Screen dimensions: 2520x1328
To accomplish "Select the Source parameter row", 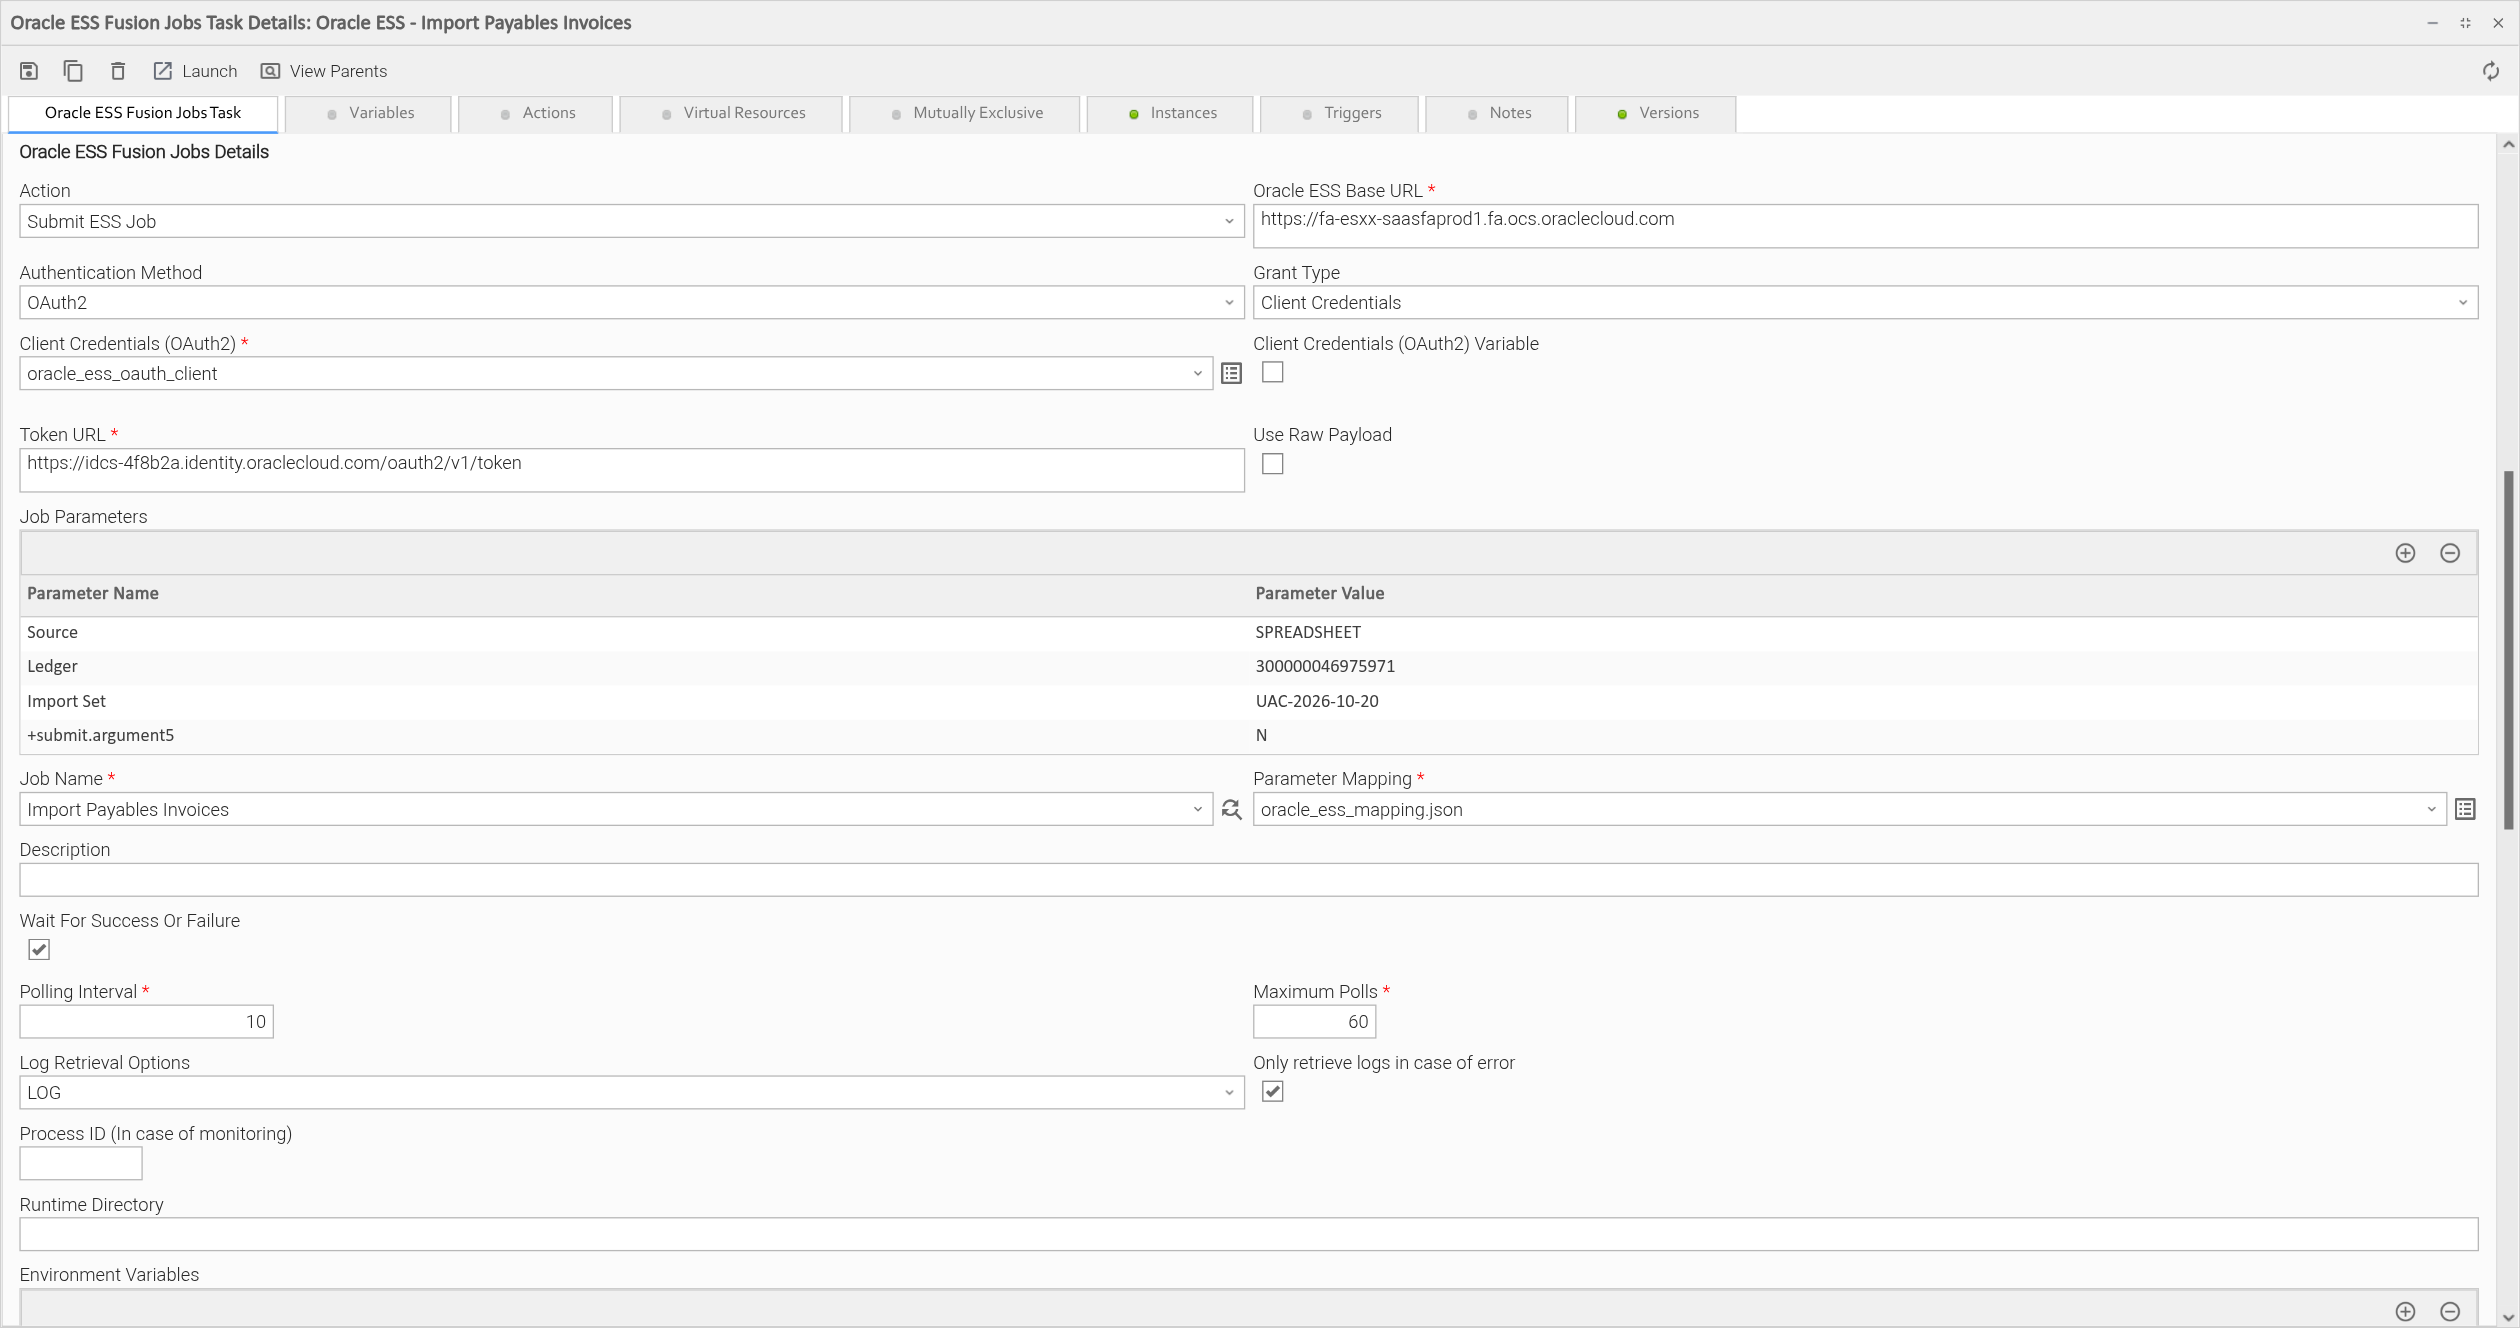I will pyautogui.click(x=1248, y=632).
